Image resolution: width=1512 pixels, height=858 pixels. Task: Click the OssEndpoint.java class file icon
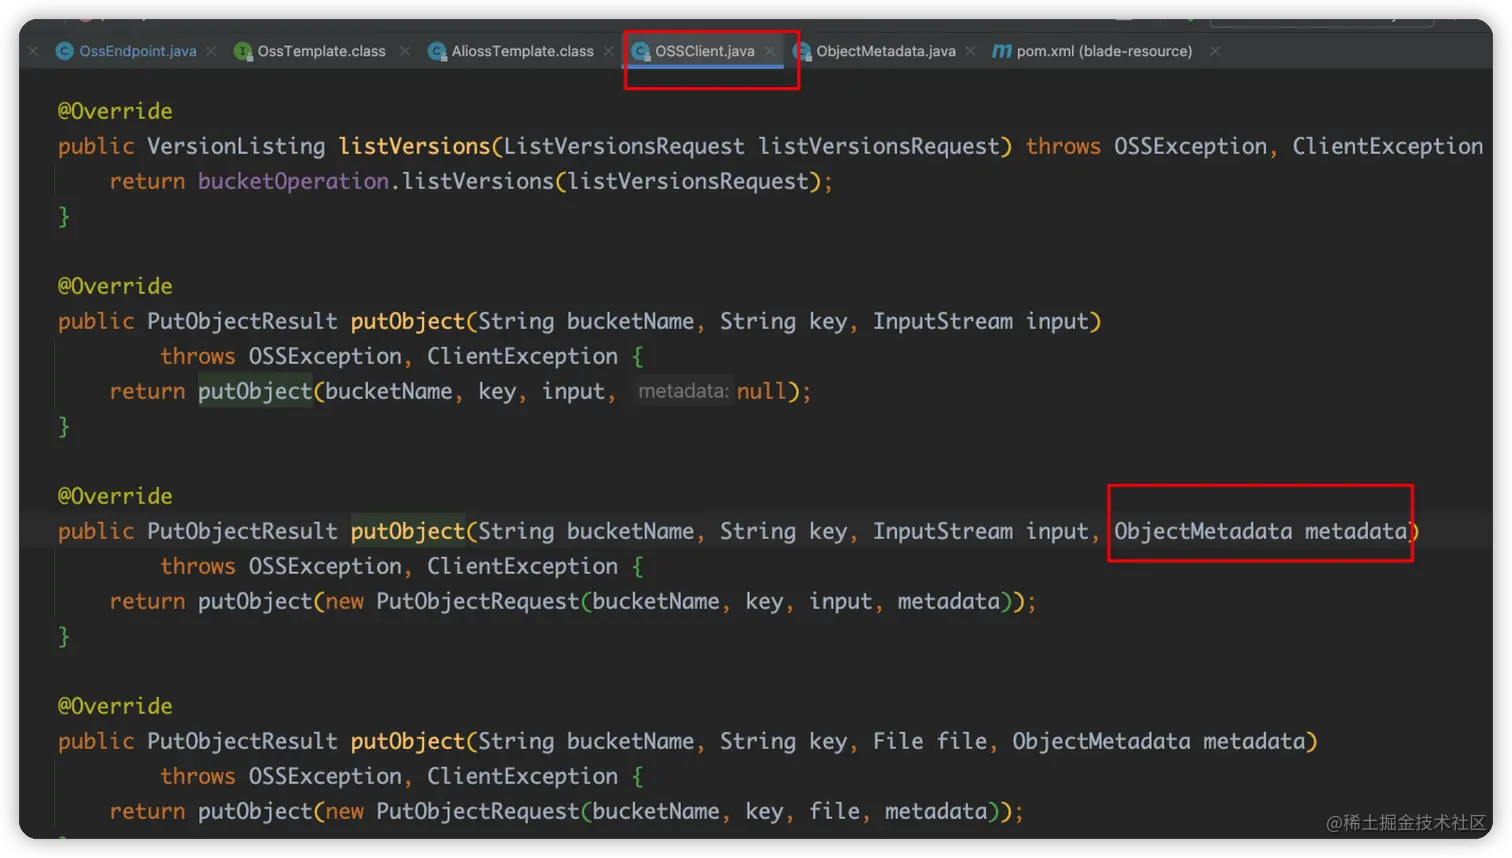[65, 51]
